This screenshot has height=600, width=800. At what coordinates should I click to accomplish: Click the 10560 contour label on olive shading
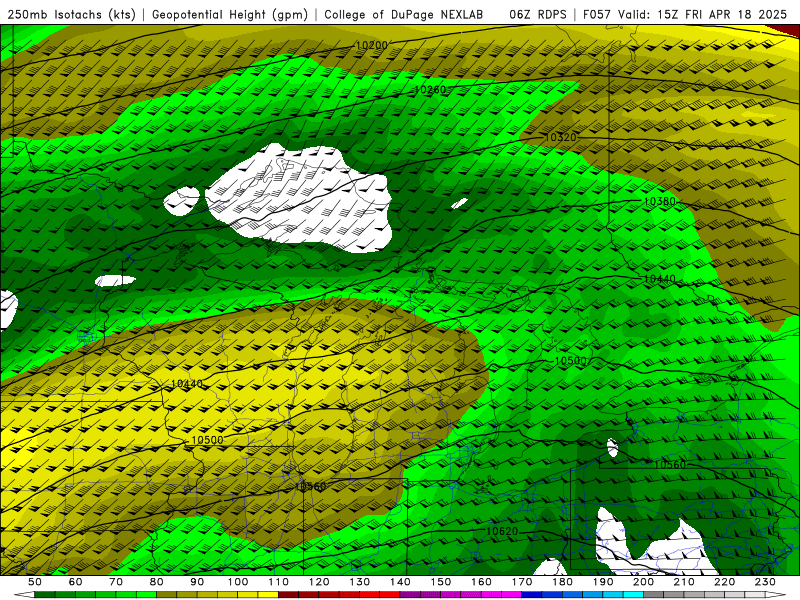(311, 486)
